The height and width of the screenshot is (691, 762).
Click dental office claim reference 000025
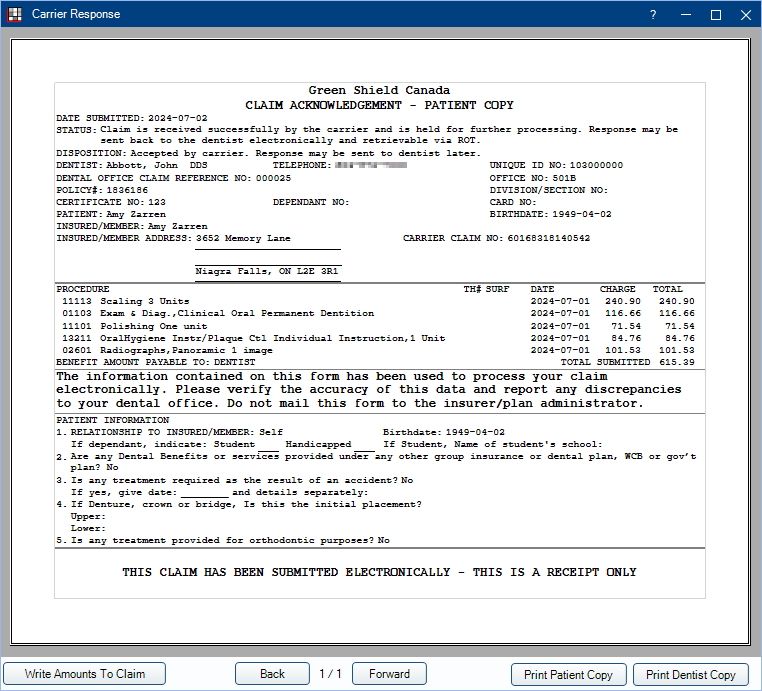click(273, 178)
